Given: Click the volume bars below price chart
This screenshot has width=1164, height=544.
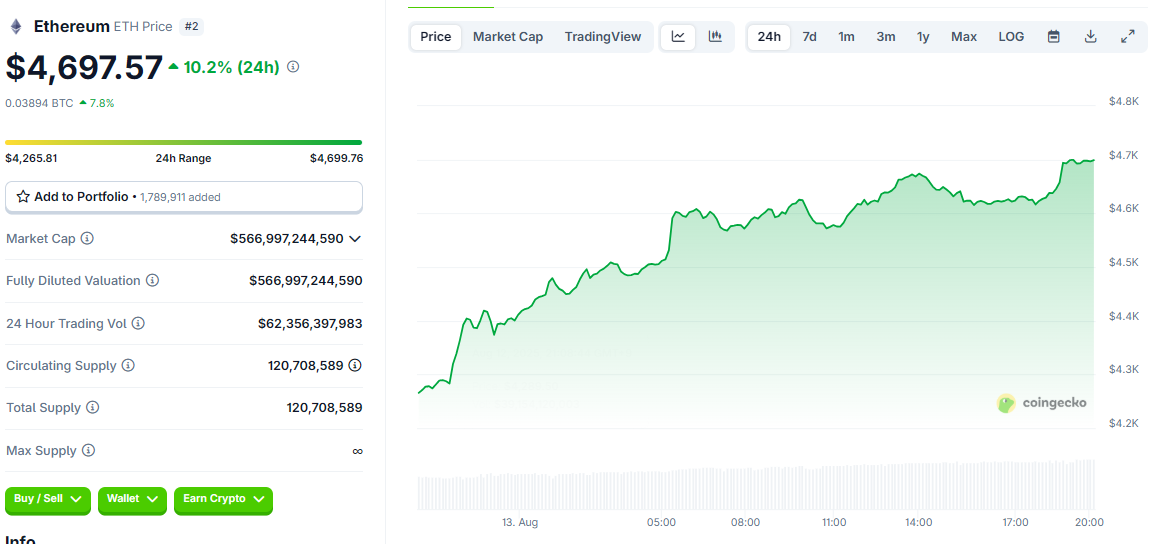Looking at the screenshot, I should tap(756, 485).
